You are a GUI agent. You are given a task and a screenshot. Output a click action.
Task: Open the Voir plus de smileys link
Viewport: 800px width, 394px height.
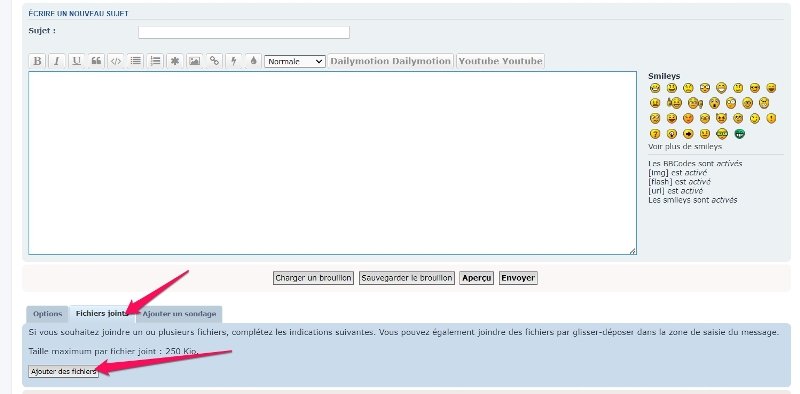point(685,146)
